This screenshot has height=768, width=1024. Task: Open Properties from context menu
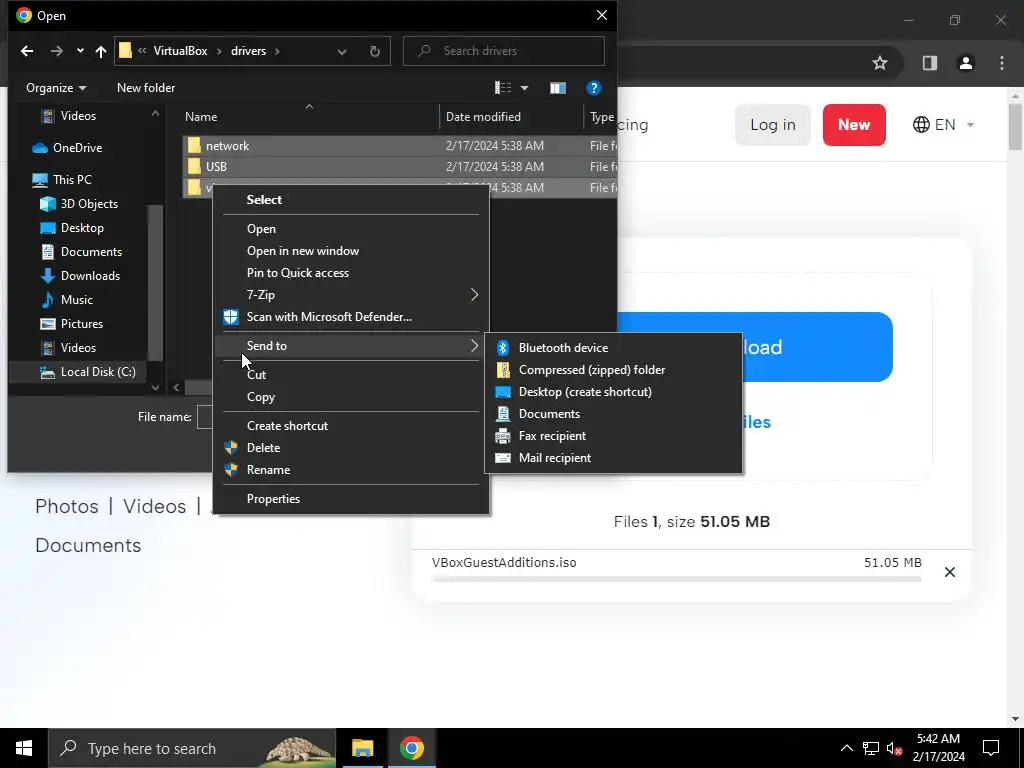[x=351, y=499]
